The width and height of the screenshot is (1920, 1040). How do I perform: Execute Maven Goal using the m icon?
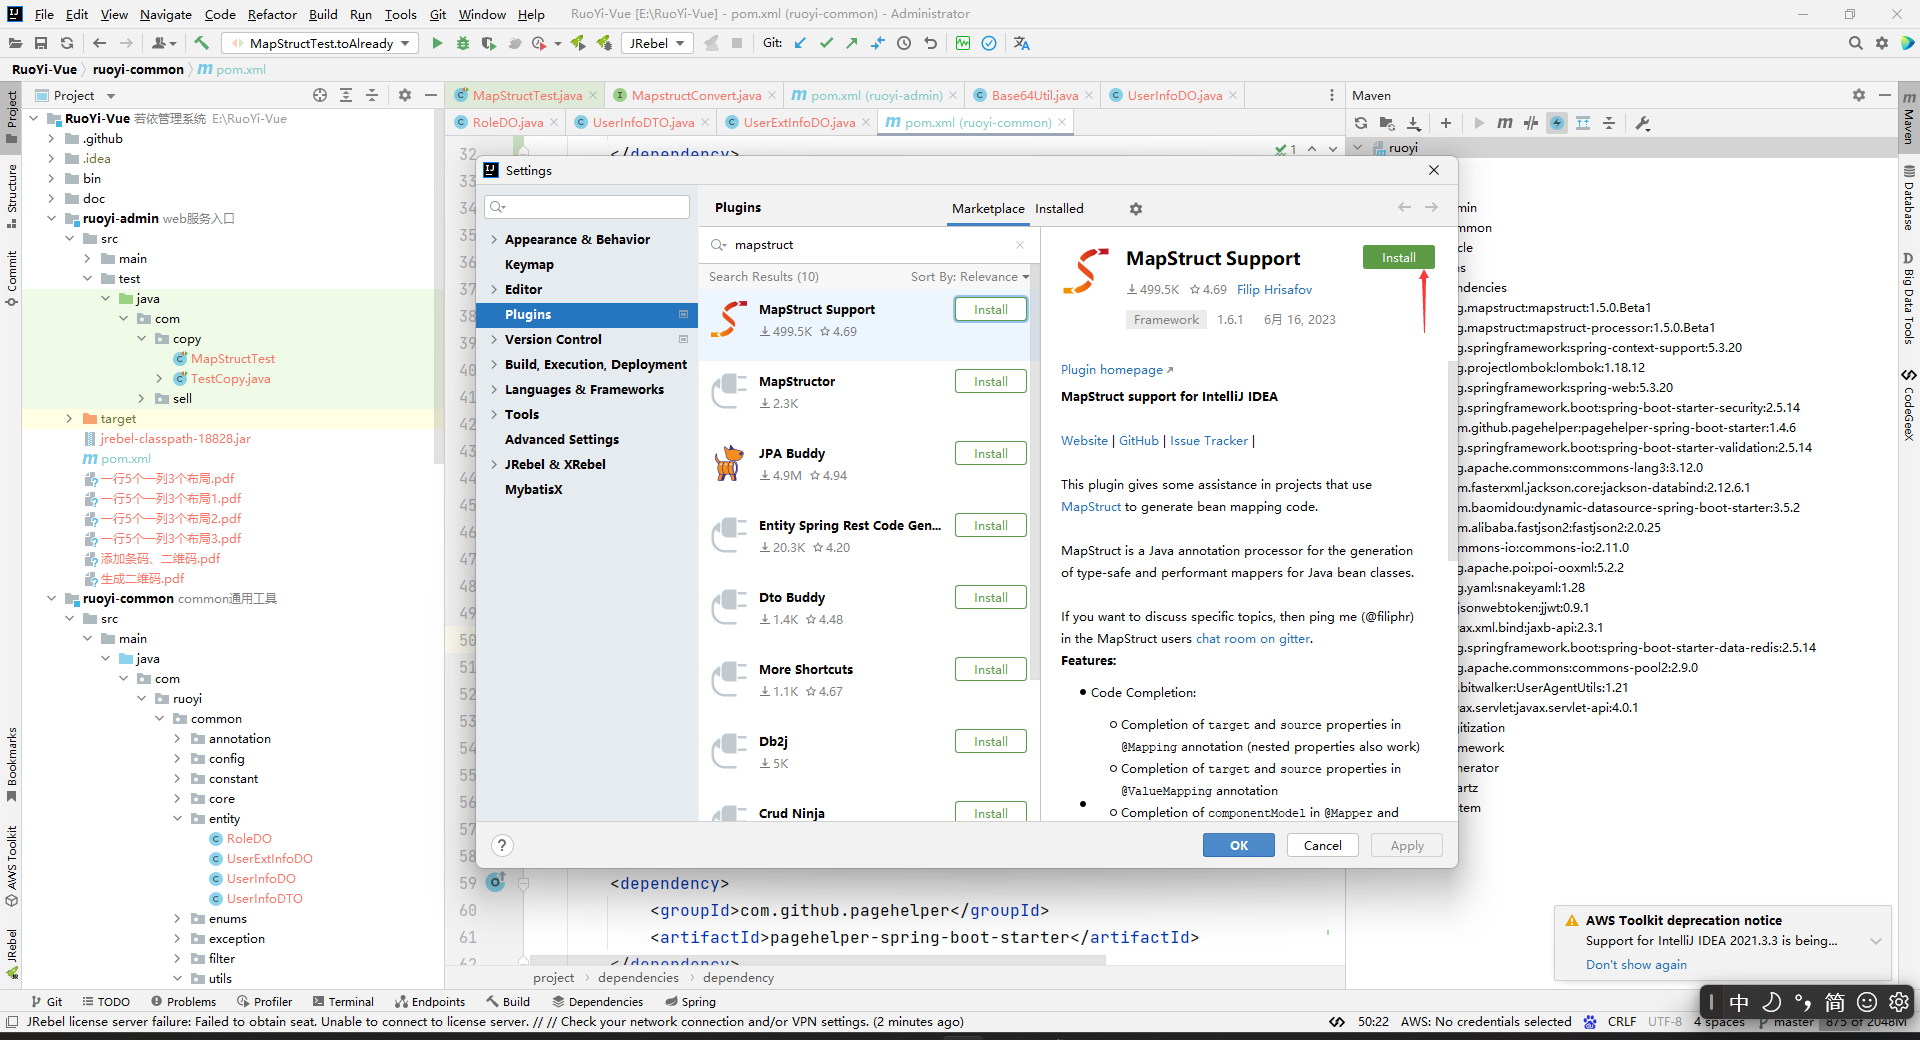coord(1505,123)
